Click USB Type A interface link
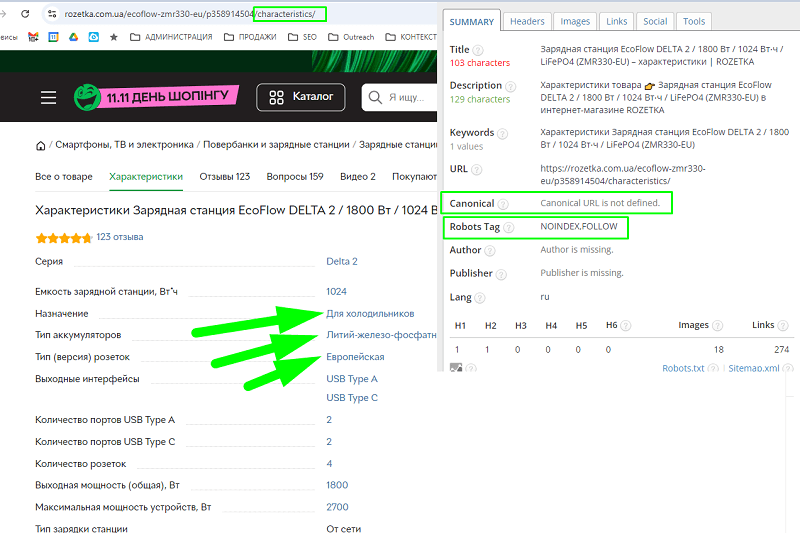 352,379
